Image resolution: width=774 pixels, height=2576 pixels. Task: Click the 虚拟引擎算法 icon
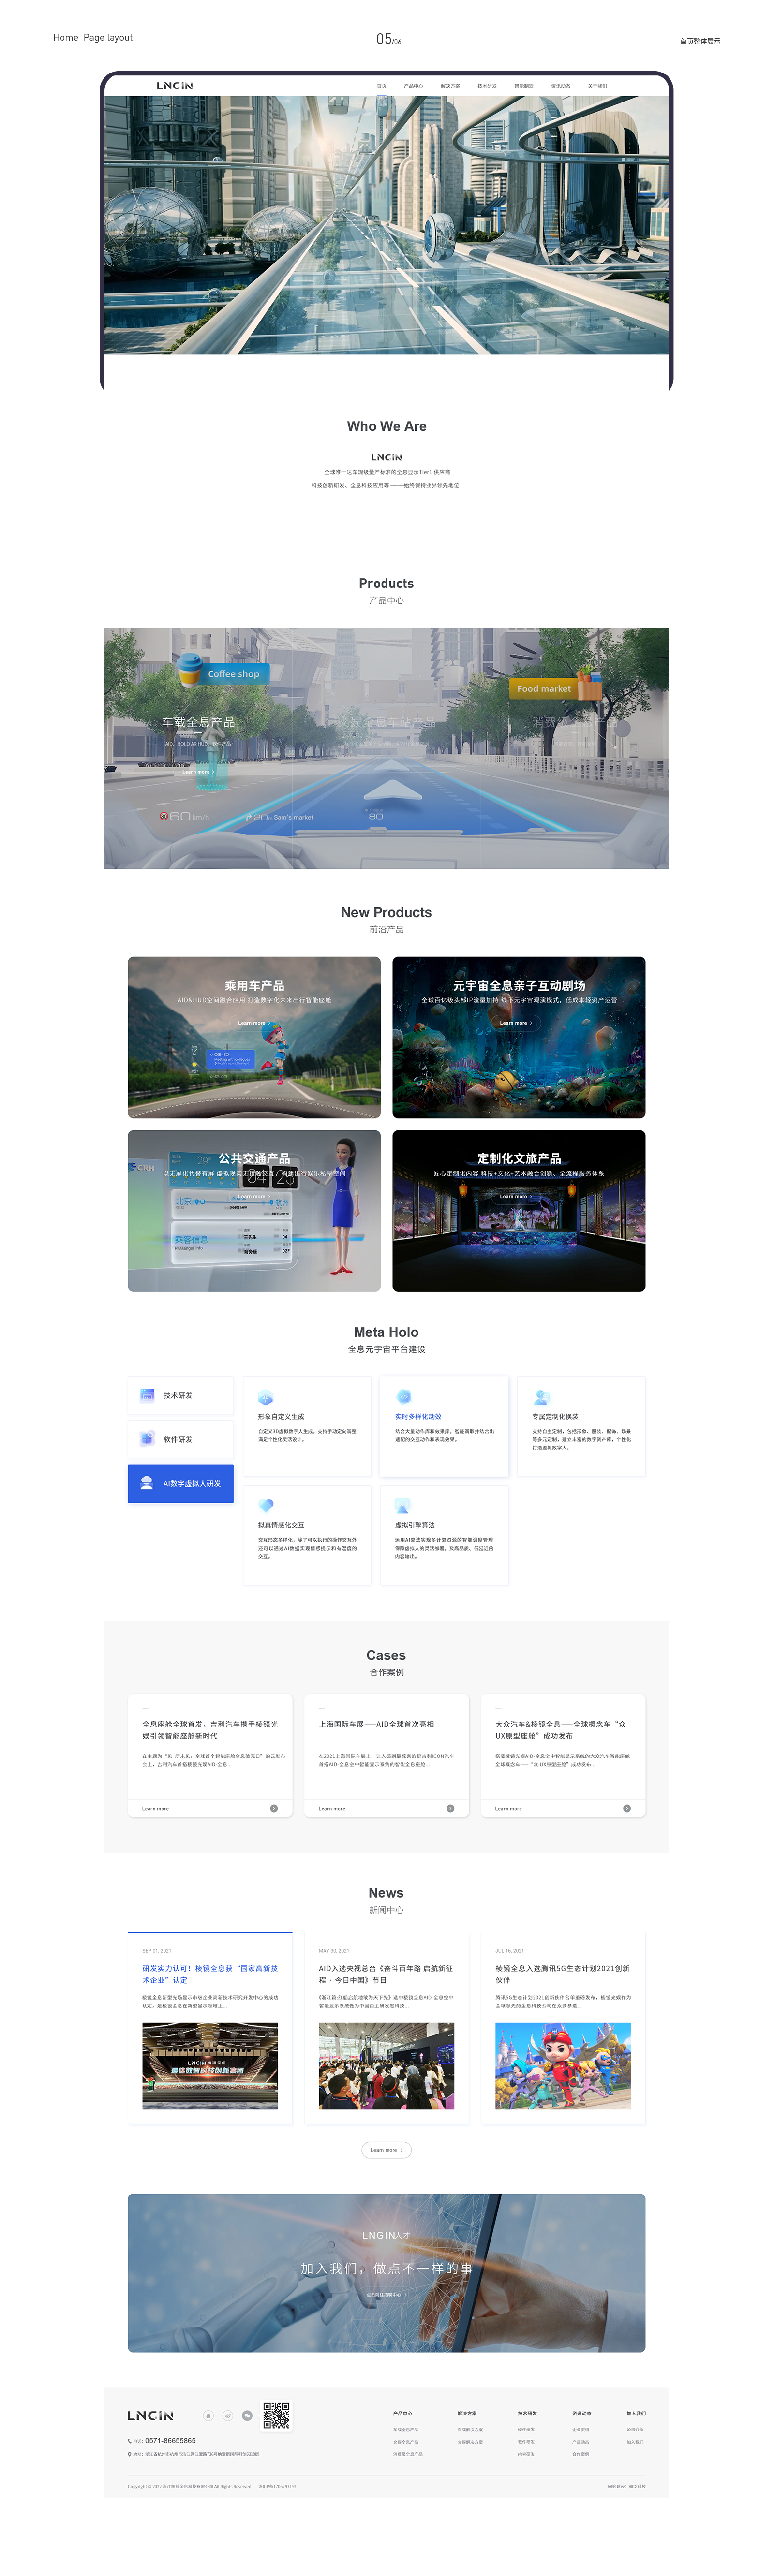[403, 1505]
